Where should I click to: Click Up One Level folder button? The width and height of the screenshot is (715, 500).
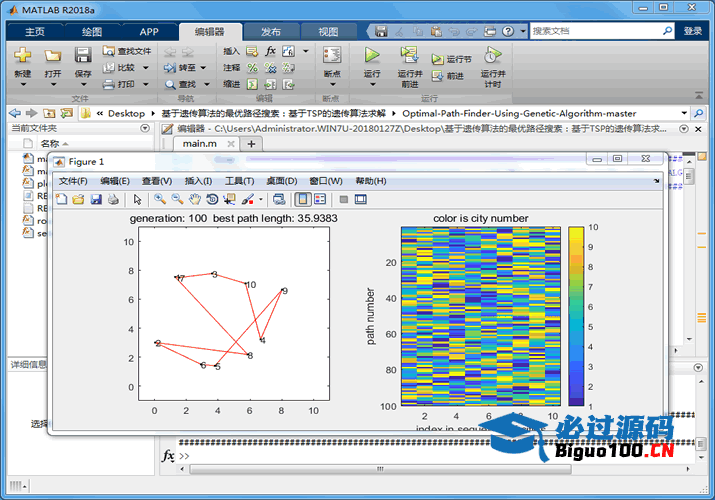click(49, 113)
